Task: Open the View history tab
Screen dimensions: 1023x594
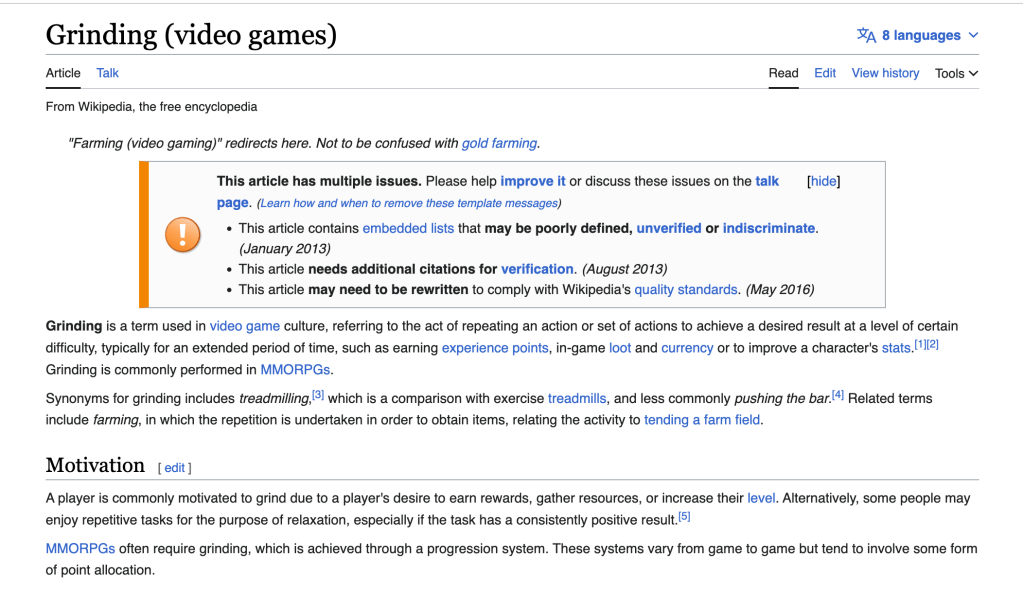Action: point(885,73)
